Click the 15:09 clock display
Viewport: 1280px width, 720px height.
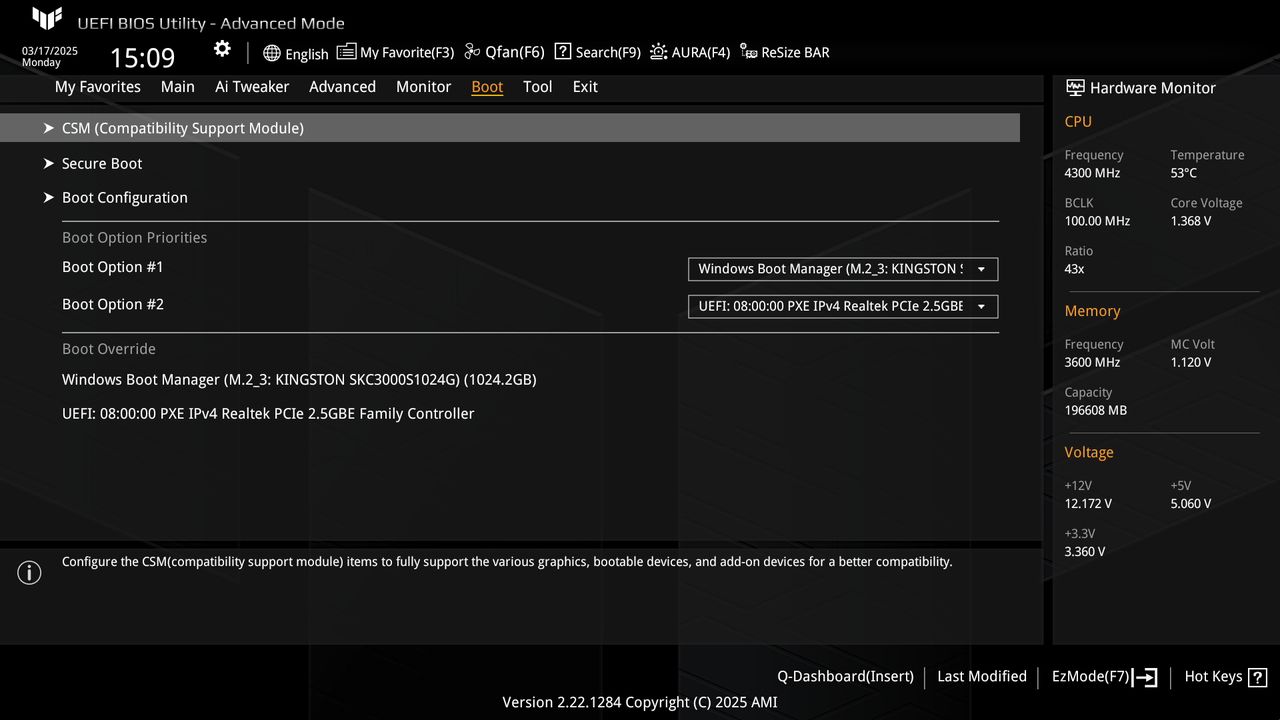click(142, 57)
